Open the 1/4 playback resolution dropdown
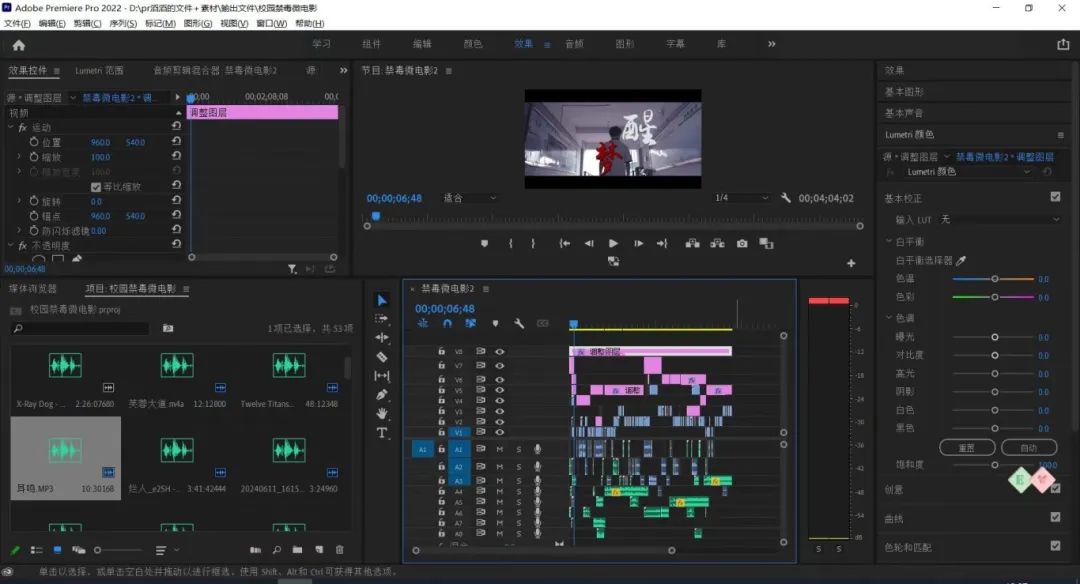This screenshot has height=584, width=1080. click(x=741, y=198)
